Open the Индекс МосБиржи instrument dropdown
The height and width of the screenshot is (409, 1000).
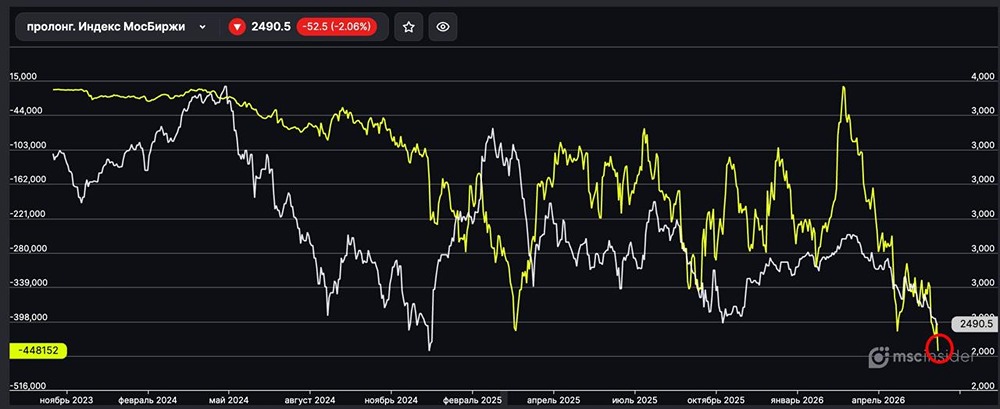(116, 27)
